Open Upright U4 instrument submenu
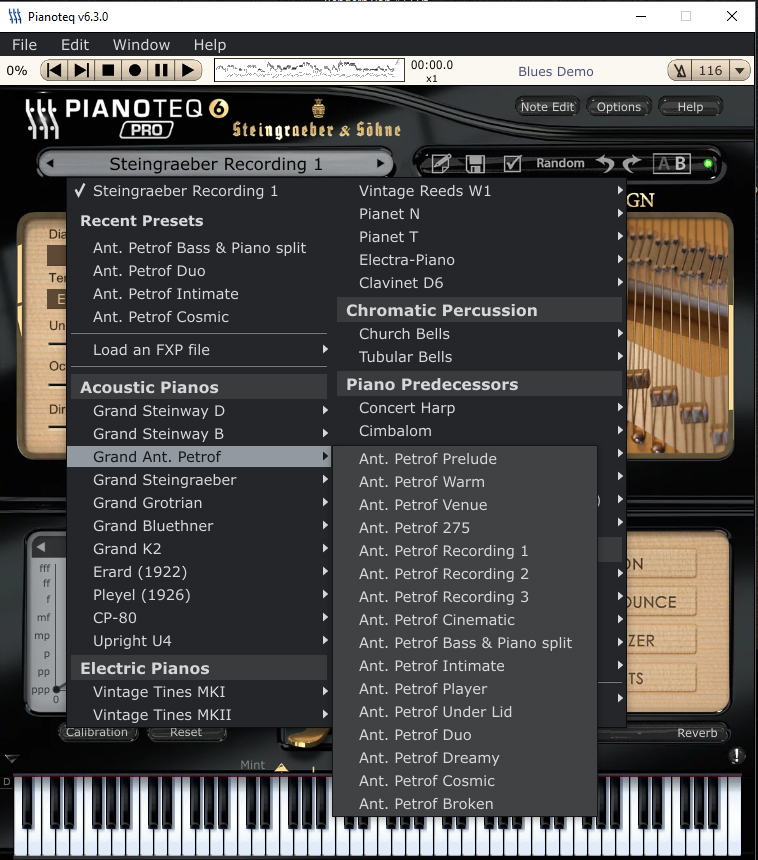This screenshot has height=860, width=758. coord(199,641)
